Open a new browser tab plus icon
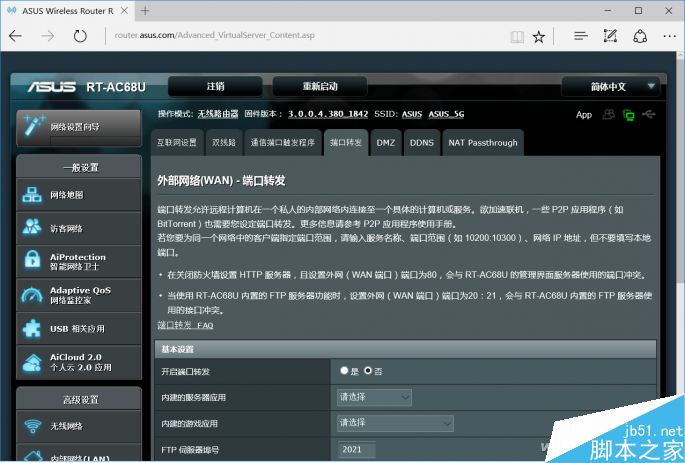The width and height of the screenshot is (685, 463). click(145, 11)
